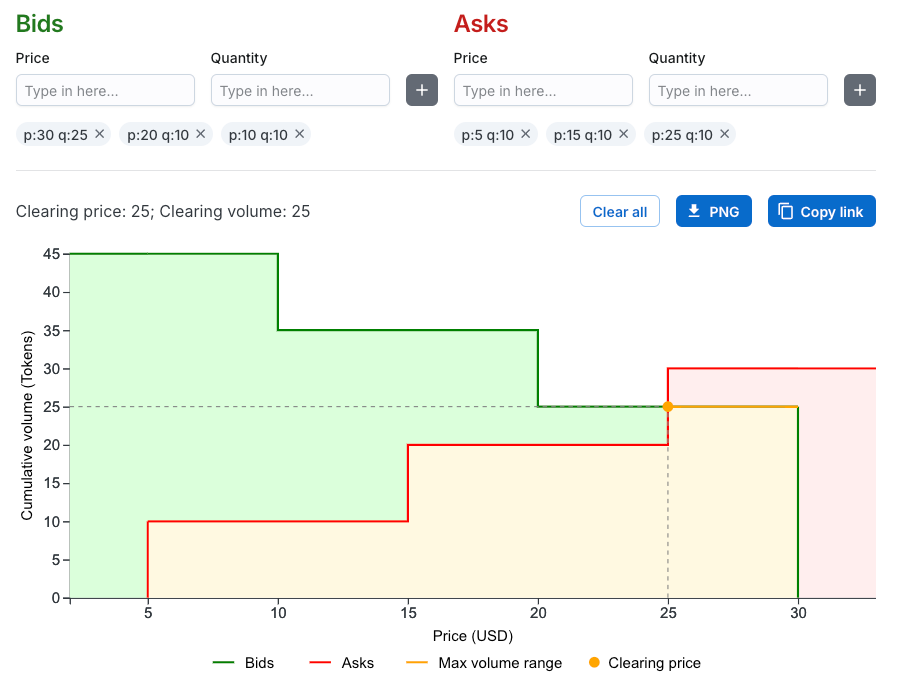Click the 45 tick label on volume axis

(x=51, y=253)
